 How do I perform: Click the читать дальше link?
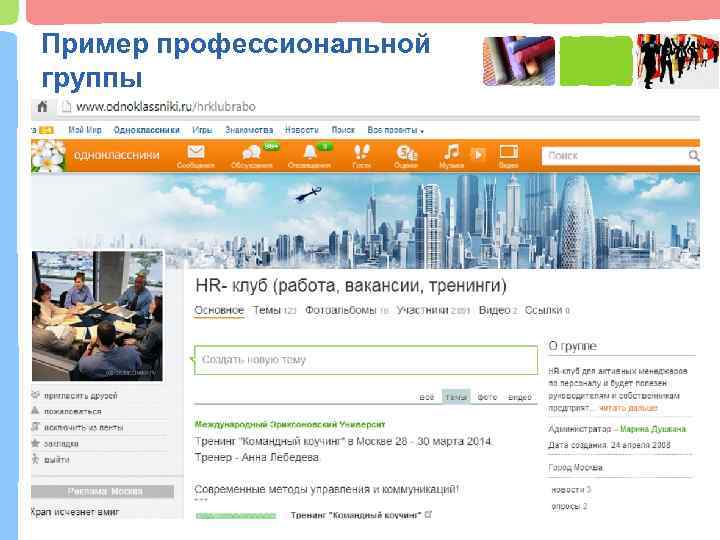(628, 408)
